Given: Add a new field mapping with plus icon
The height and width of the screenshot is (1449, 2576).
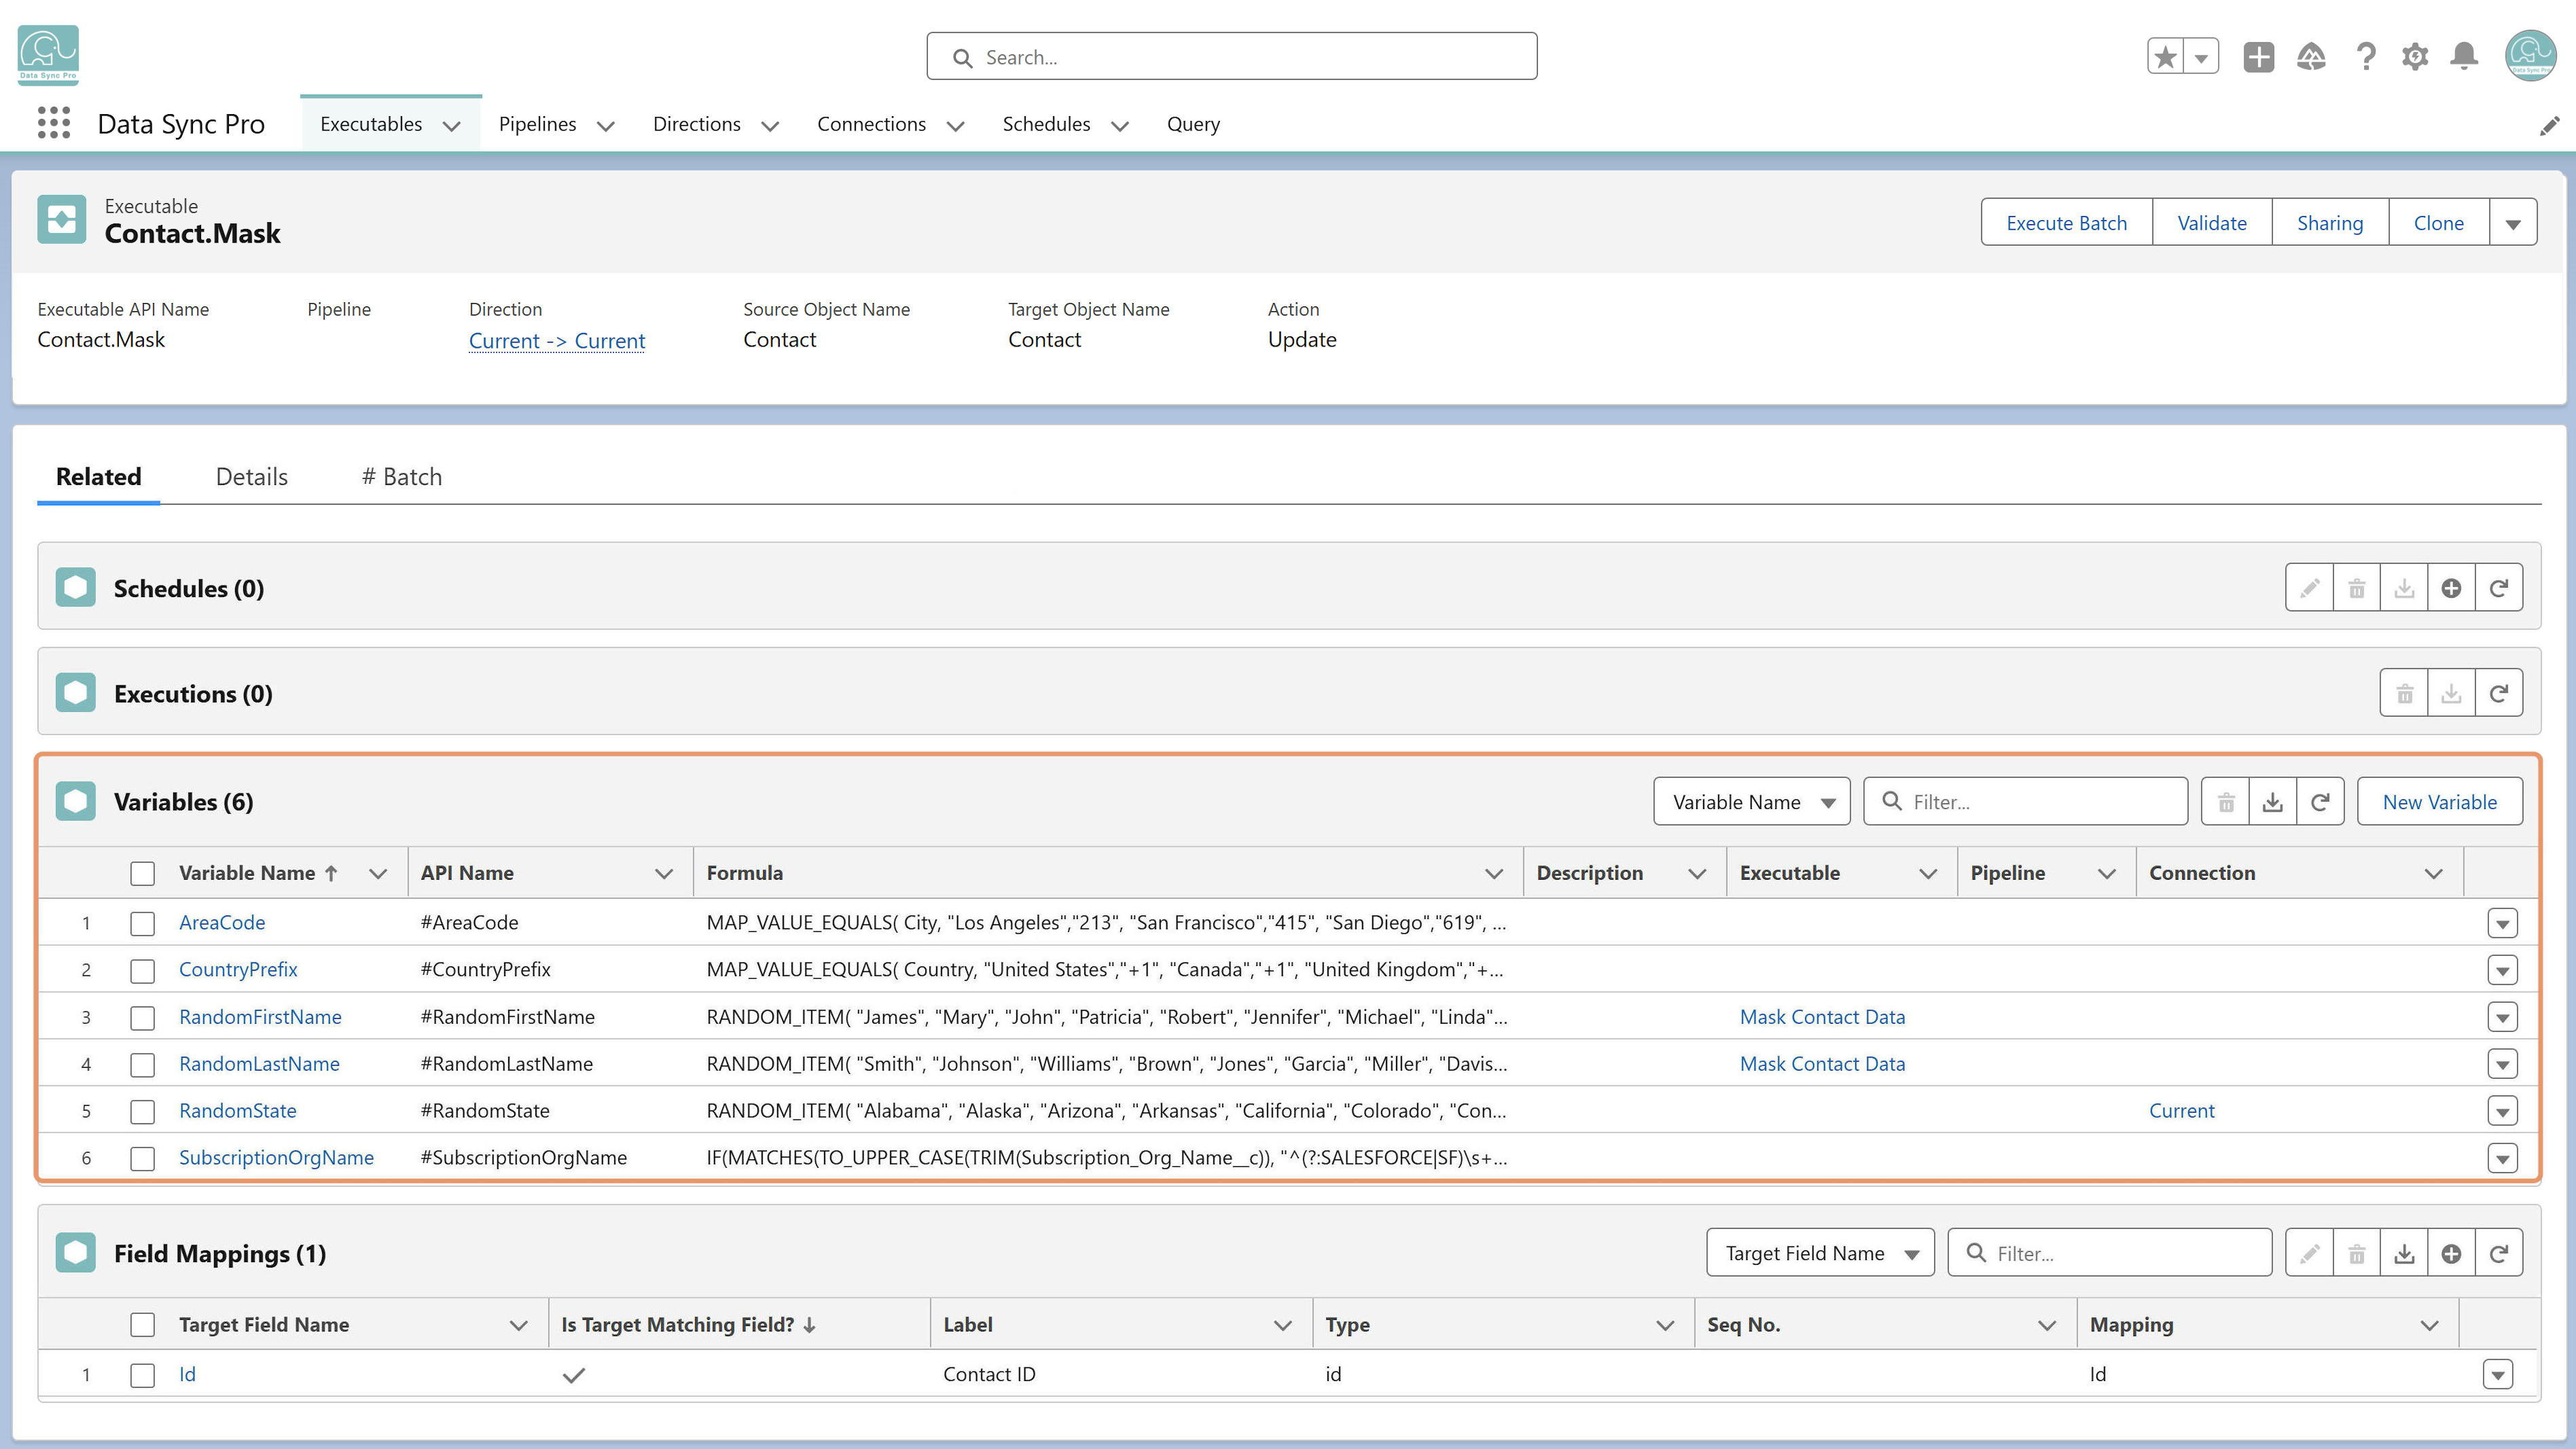Looking at the screenshot, I should pos(2450,1253).
